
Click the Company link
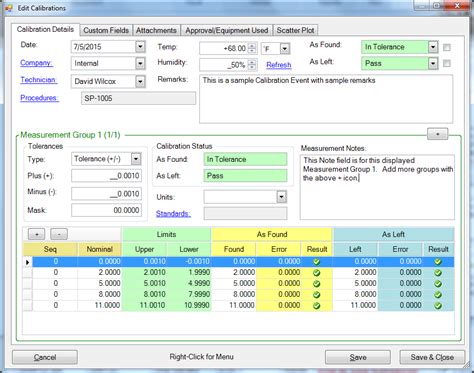click(x=36, y=63)
